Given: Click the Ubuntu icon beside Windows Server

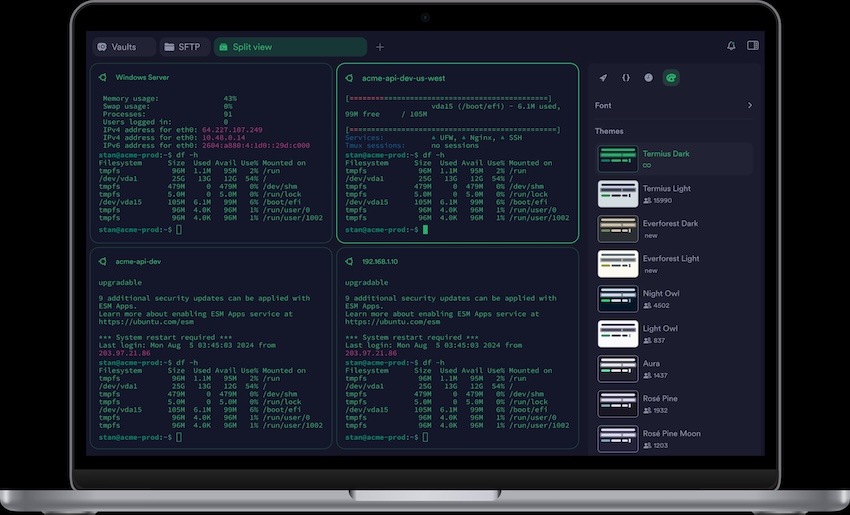Looking at the screenshot, I should click(101, 77).
